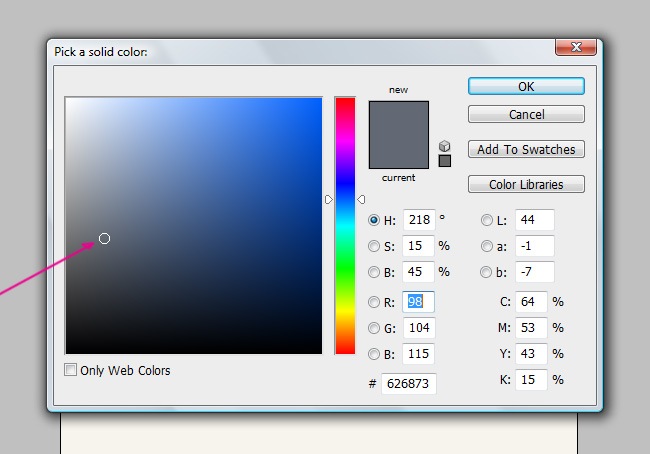
Task: Click the small web-safe color swatch below cube
Action: click(x=445, y=161)
